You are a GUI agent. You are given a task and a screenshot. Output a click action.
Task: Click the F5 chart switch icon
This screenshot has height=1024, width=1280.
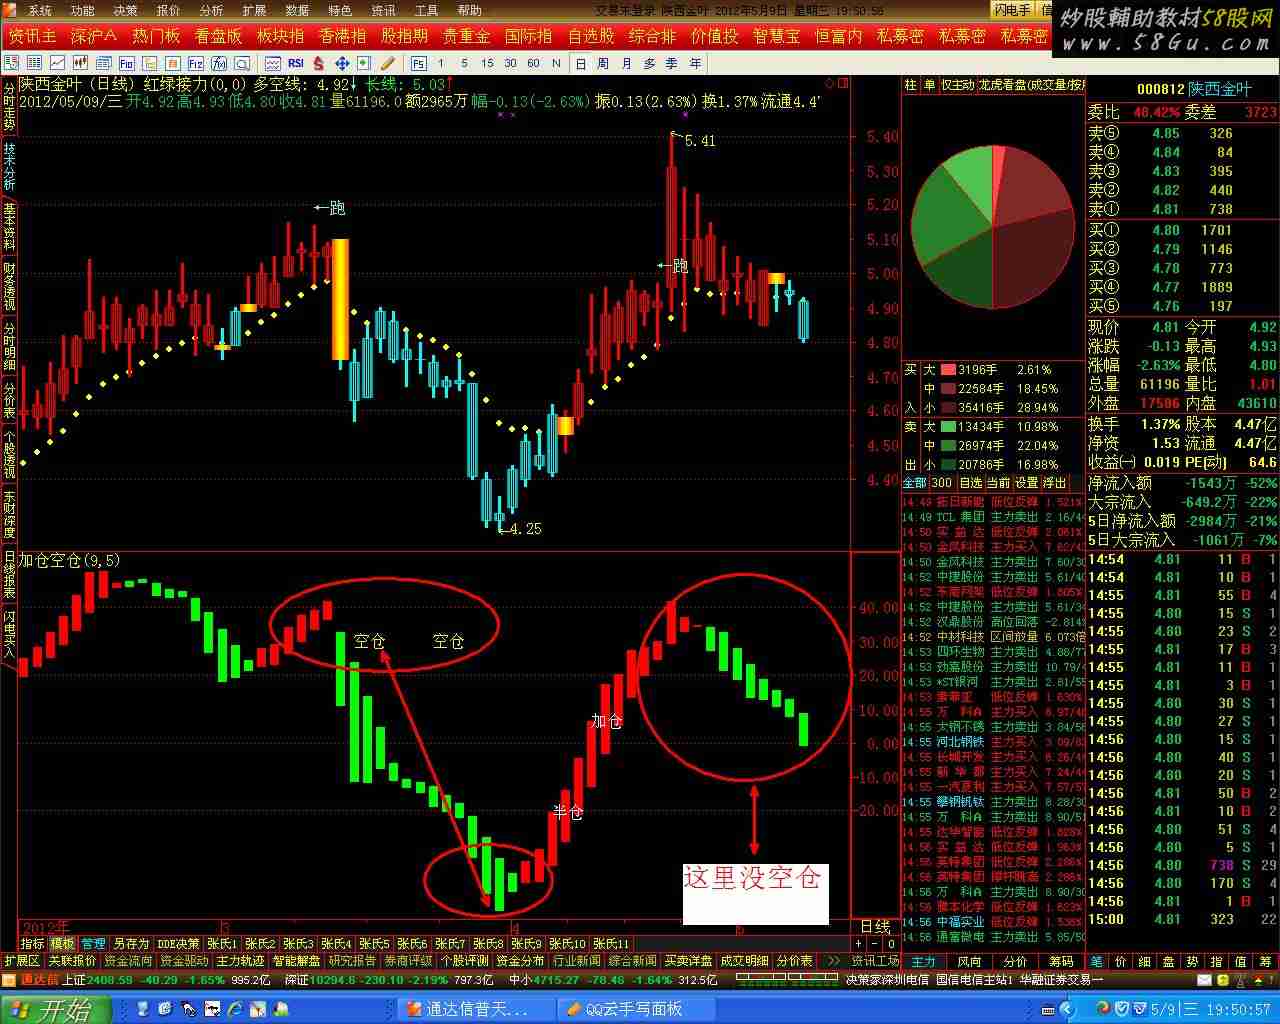[419, 63]
